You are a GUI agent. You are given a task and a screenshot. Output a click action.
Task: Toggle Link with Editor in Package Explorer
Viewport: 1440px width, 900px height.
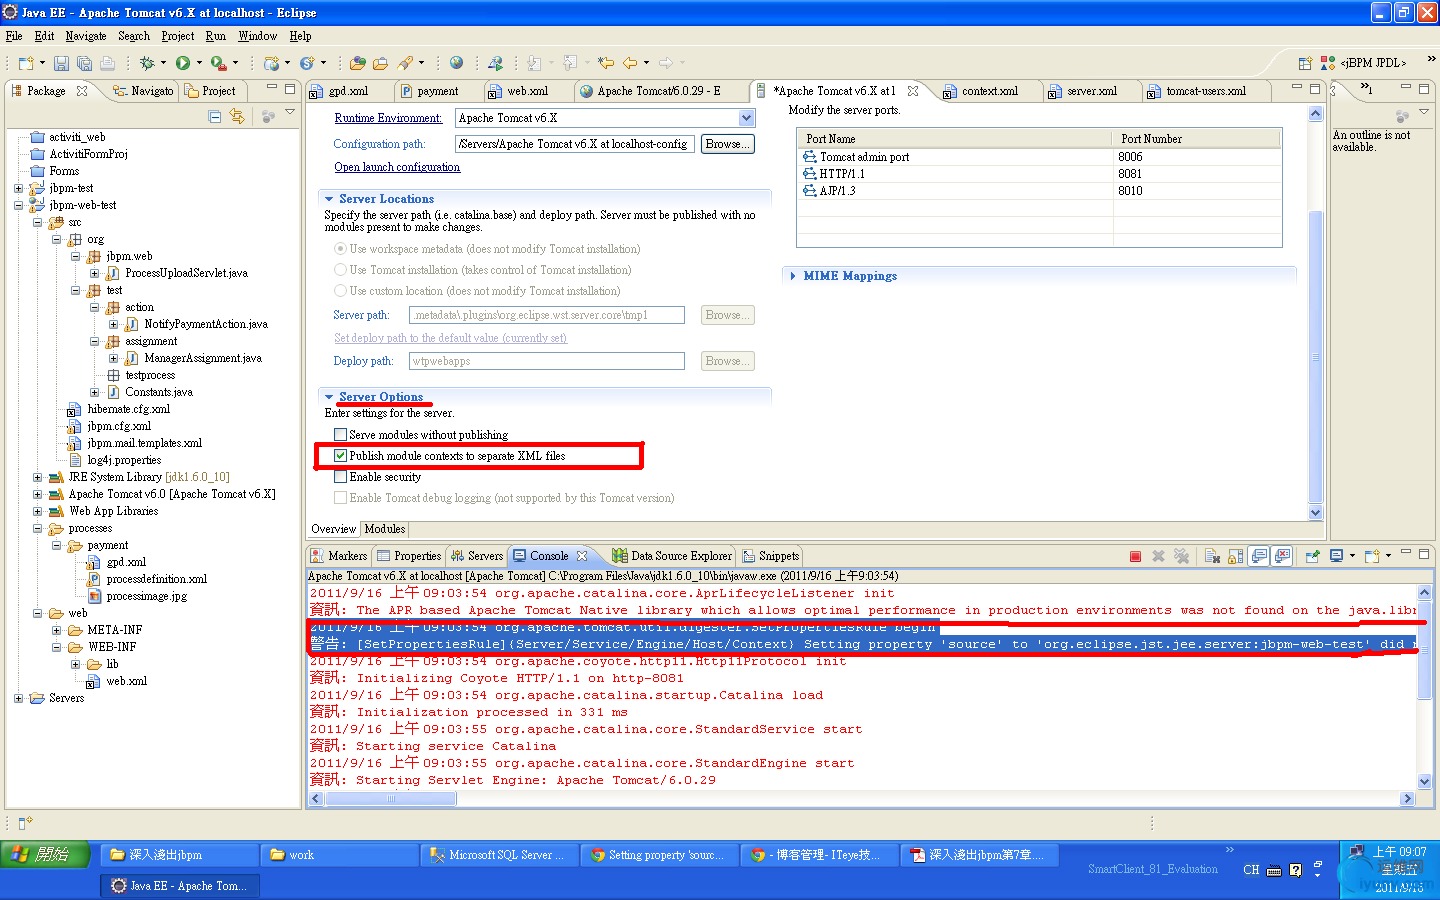(237, 116)
